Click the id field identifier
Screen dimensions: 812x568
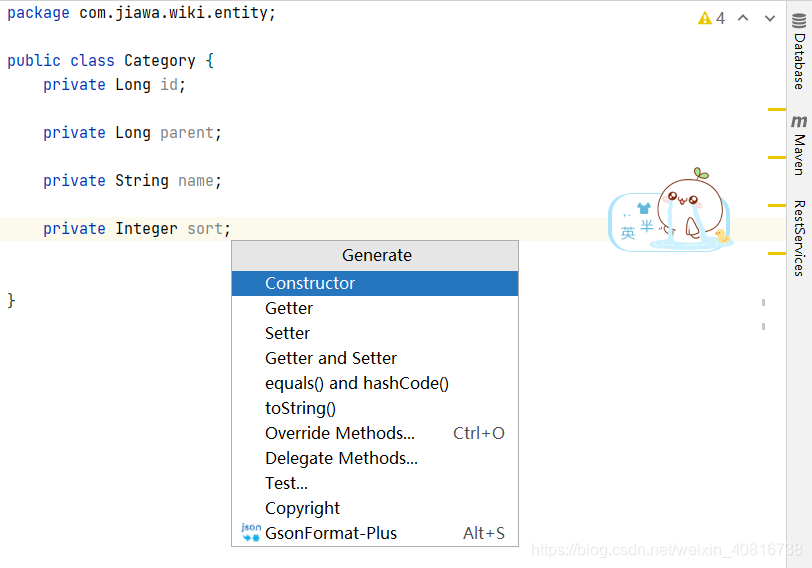coord(169,84)
